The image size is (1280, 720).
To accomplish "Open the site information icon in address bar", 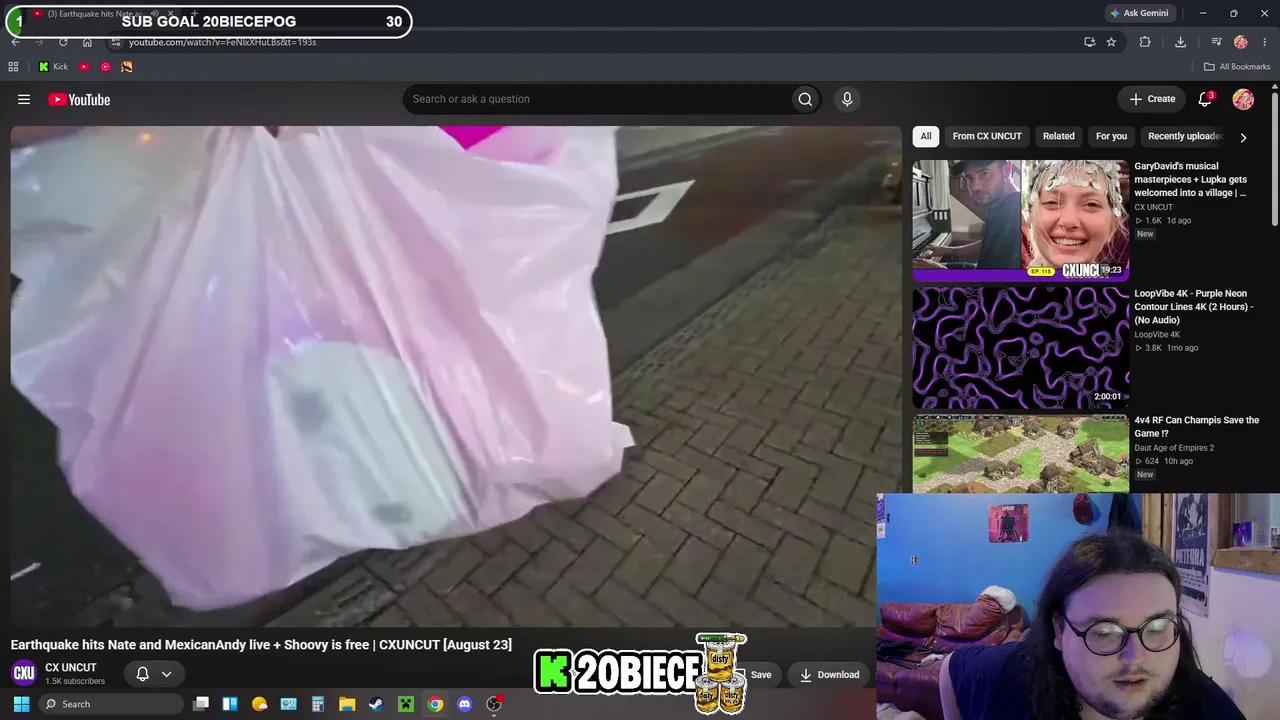I will pos(116,42).
